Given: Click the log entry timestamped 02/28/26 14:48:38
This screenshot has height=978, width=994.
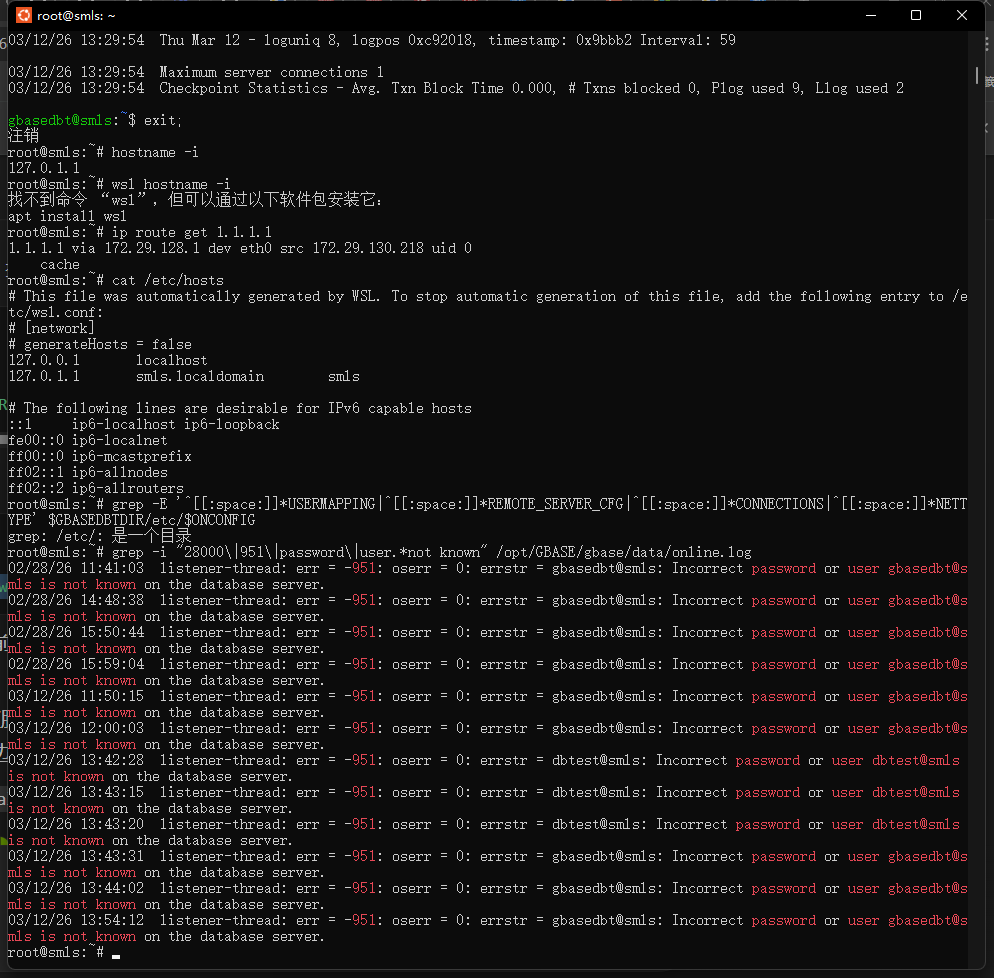Looking at the screenshot, I should coord(487,608).
